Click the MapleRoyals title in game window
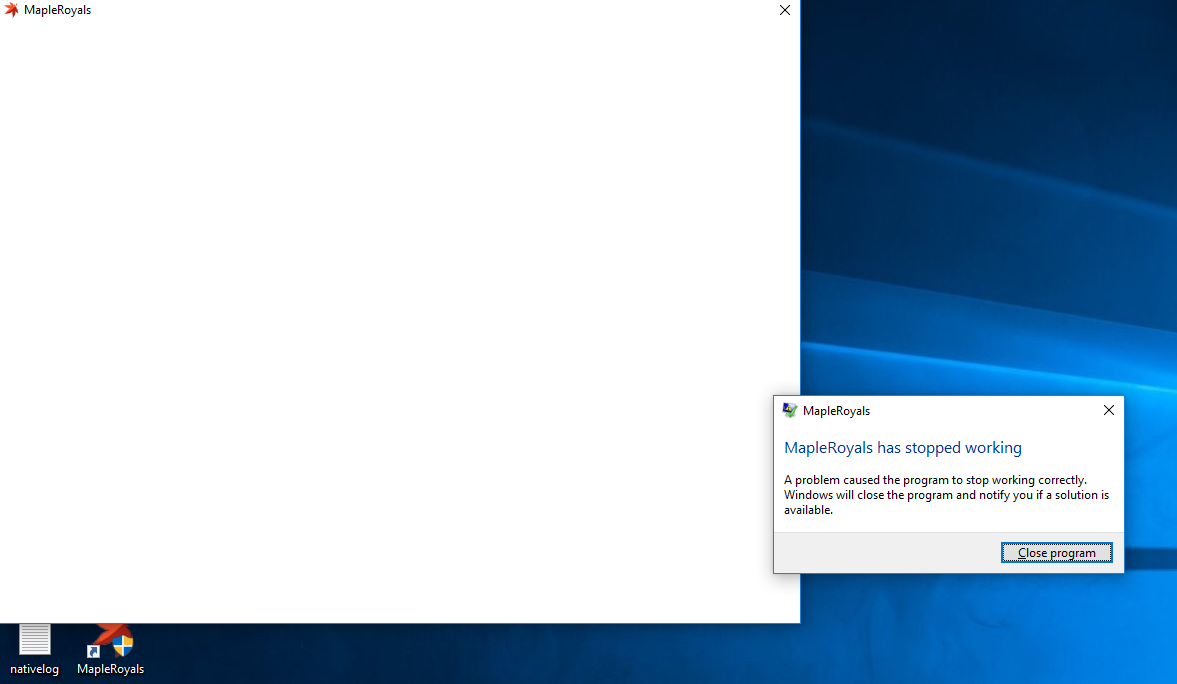1177x684 pixels. pos(57,10)
